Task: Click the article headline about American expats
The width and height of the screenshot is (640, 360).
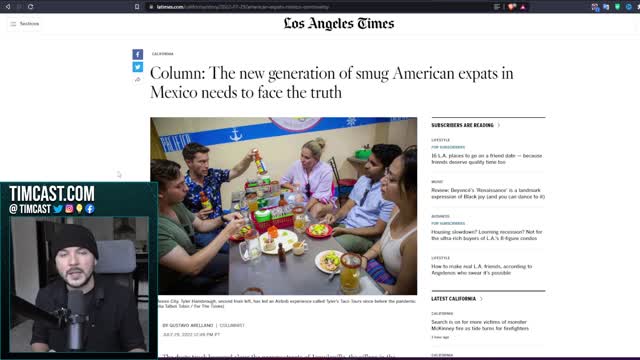Action: tap(331, 83)
